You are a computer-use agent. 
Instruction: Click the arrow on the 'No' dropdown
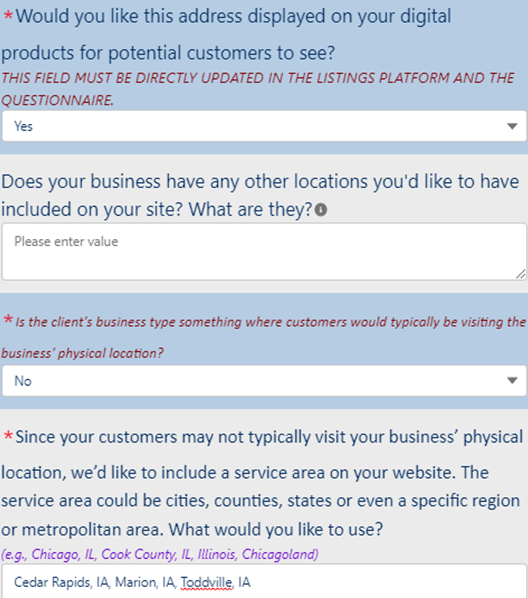coord(512,381)
